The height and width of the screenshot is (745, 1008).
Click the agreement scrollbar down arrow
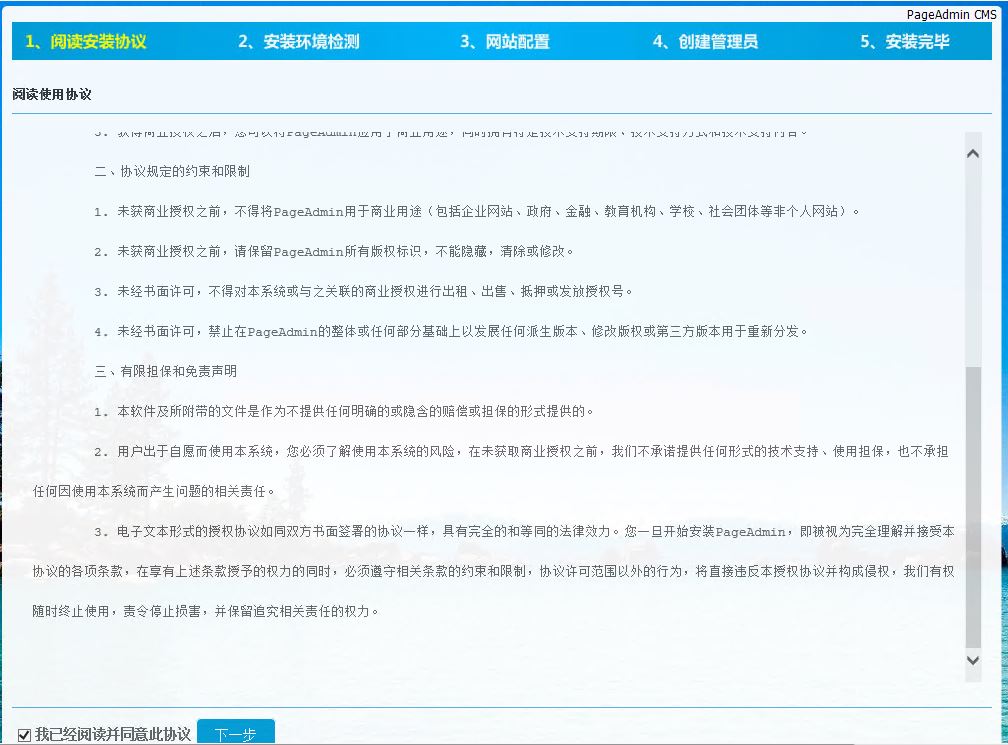(x=973, y=660)
